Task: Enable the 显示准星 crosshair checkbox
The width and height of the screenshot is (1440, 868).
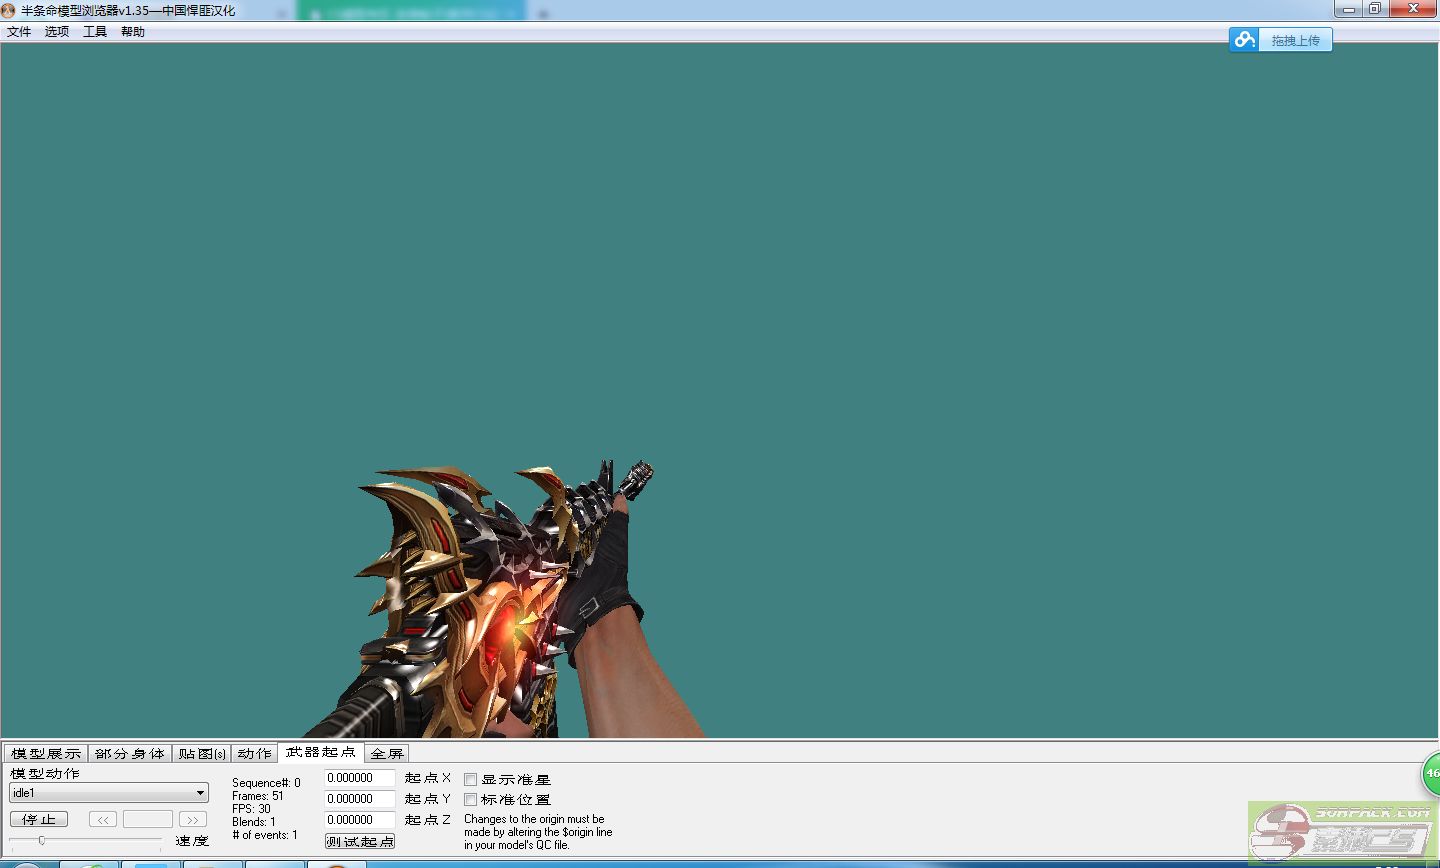Action: point(470,779)
